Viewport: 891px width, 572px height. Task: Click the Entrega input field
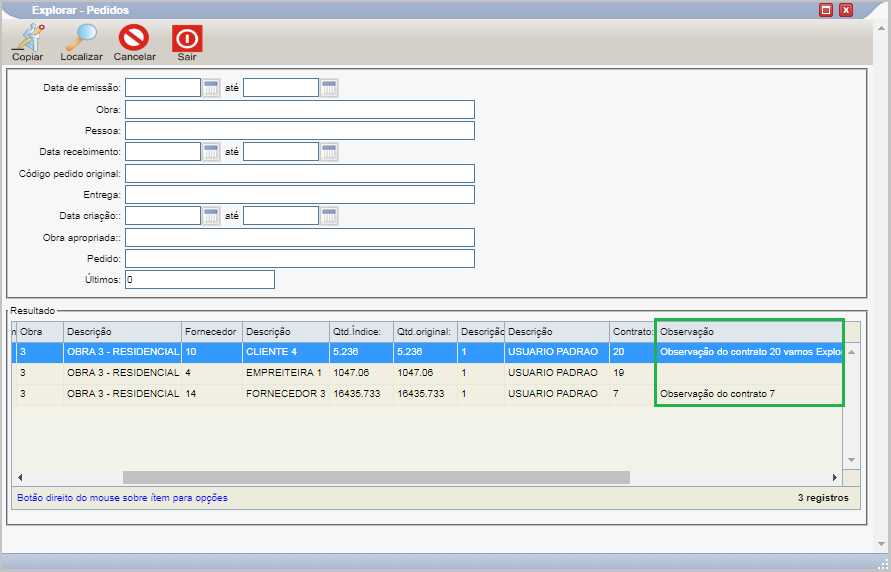pyautogui.click(x=299, y=194)
